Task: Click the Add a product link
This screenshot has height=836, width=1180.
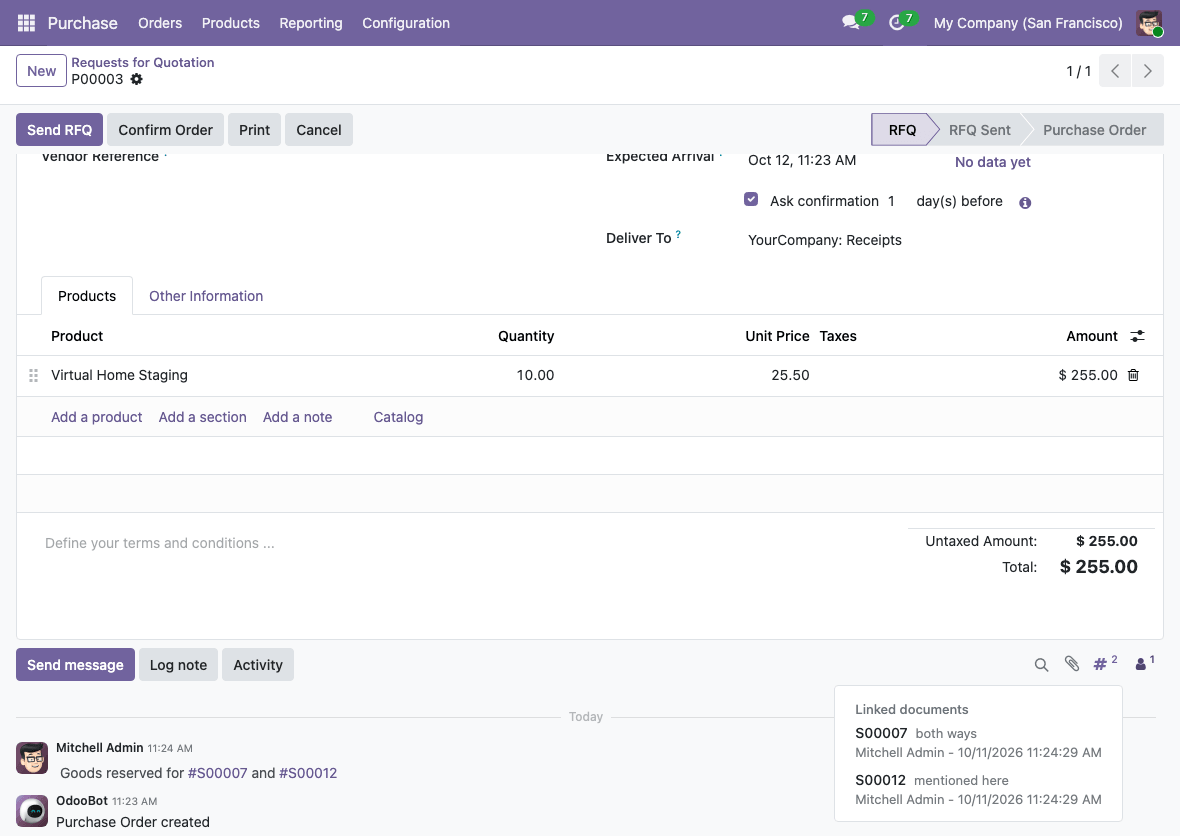Action: tap(96, 417)
